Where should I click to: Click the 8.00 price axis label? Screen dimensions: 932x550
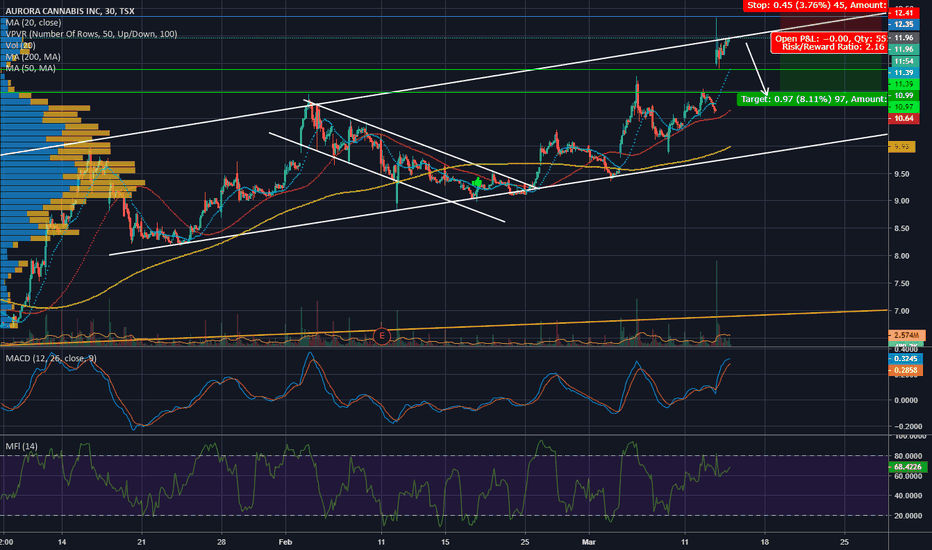tap(901, 256)
